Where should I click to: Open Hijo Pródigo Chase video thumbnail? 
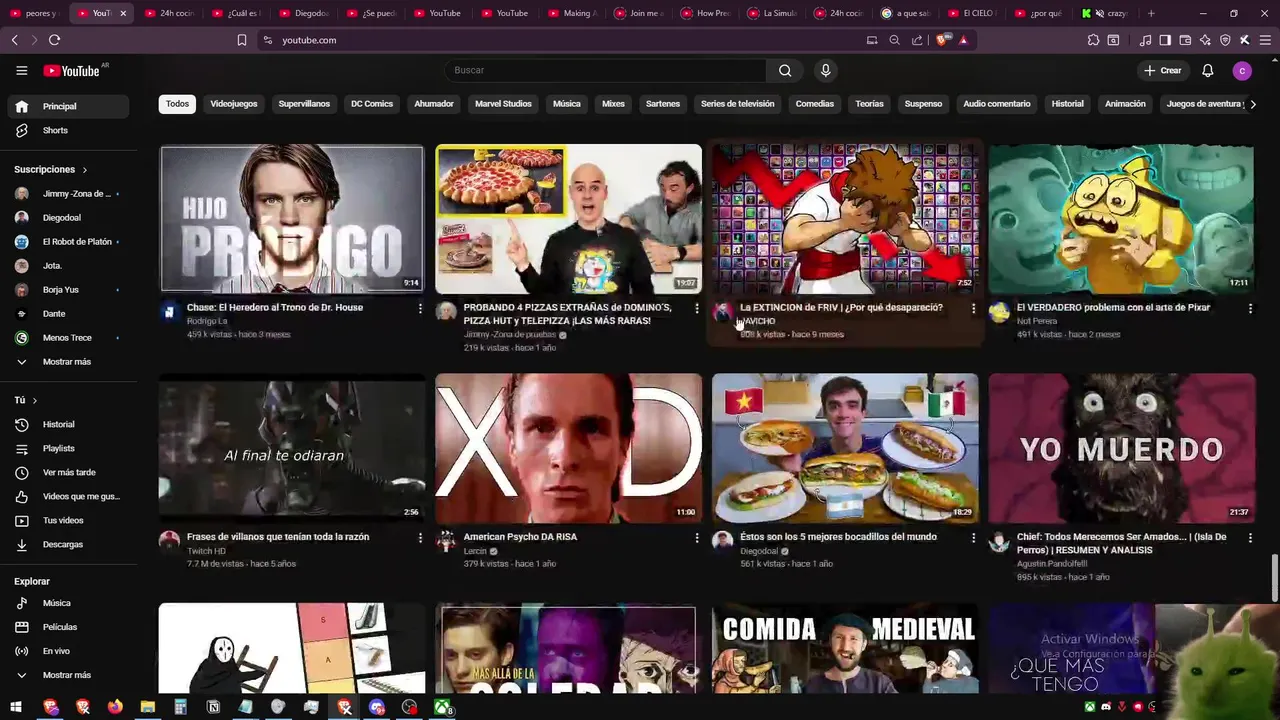click(292, 219)
